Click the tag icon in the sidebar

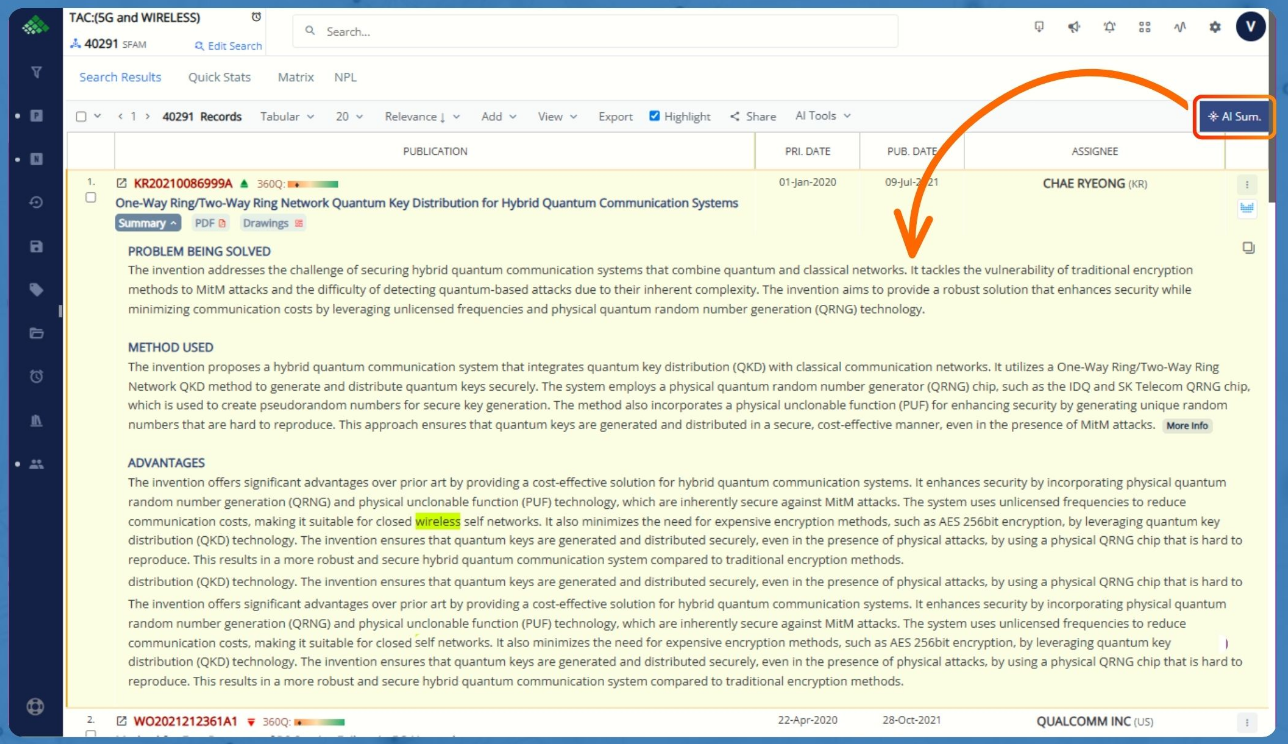click(x=36, y=290)
